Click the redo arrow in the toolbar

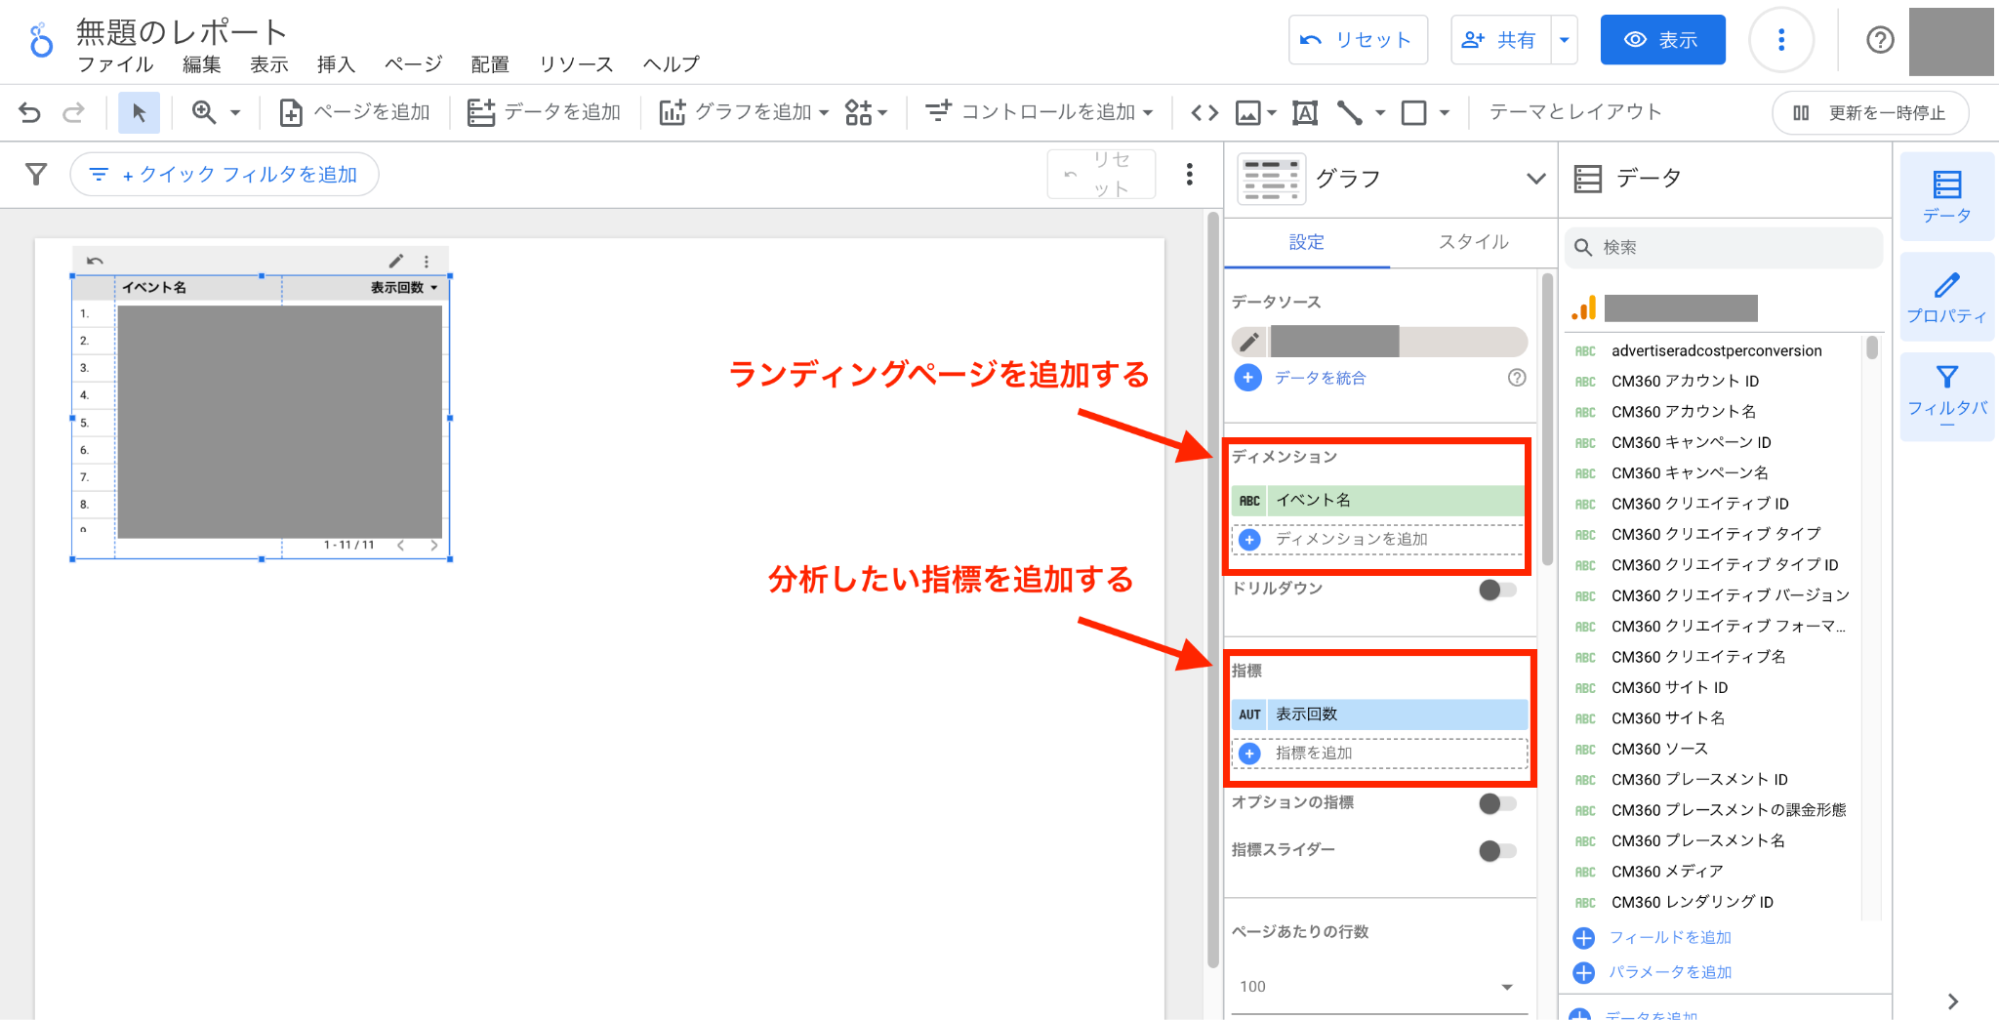73,112
